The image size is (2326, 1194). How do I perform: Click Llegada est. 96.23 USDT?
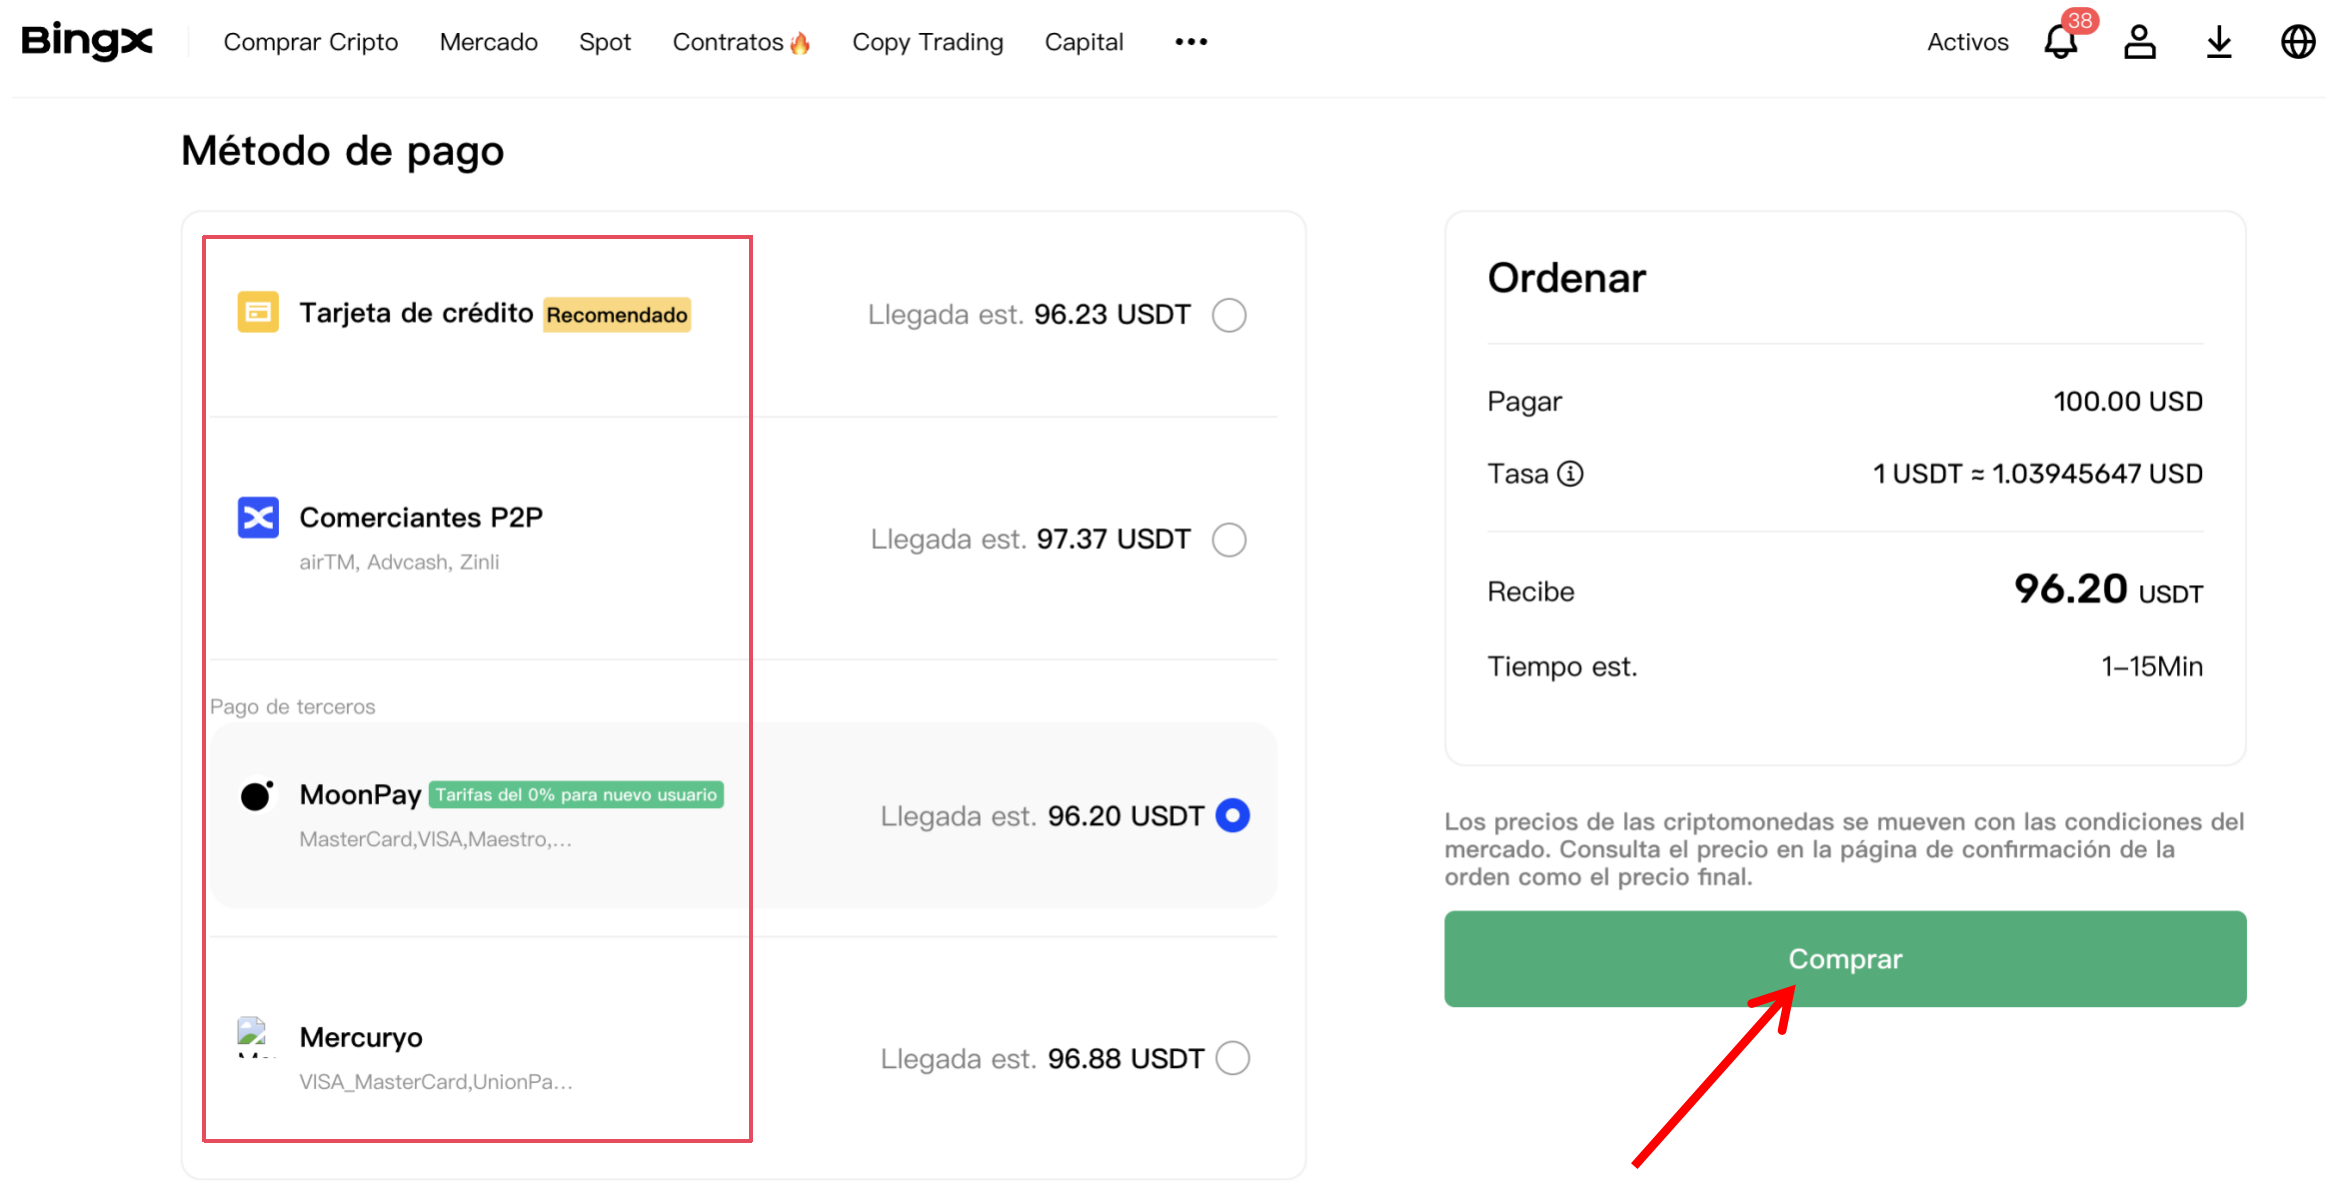(x=1029, y=315)
